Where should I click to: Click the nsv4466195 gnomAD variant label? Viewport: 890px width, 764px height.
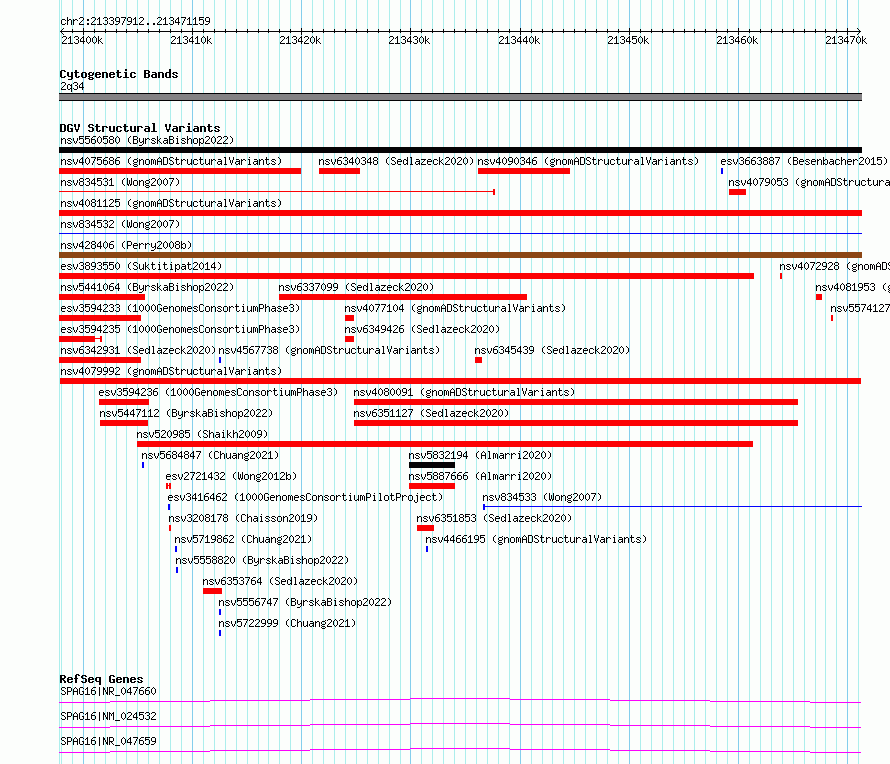(x=536, y=539)
